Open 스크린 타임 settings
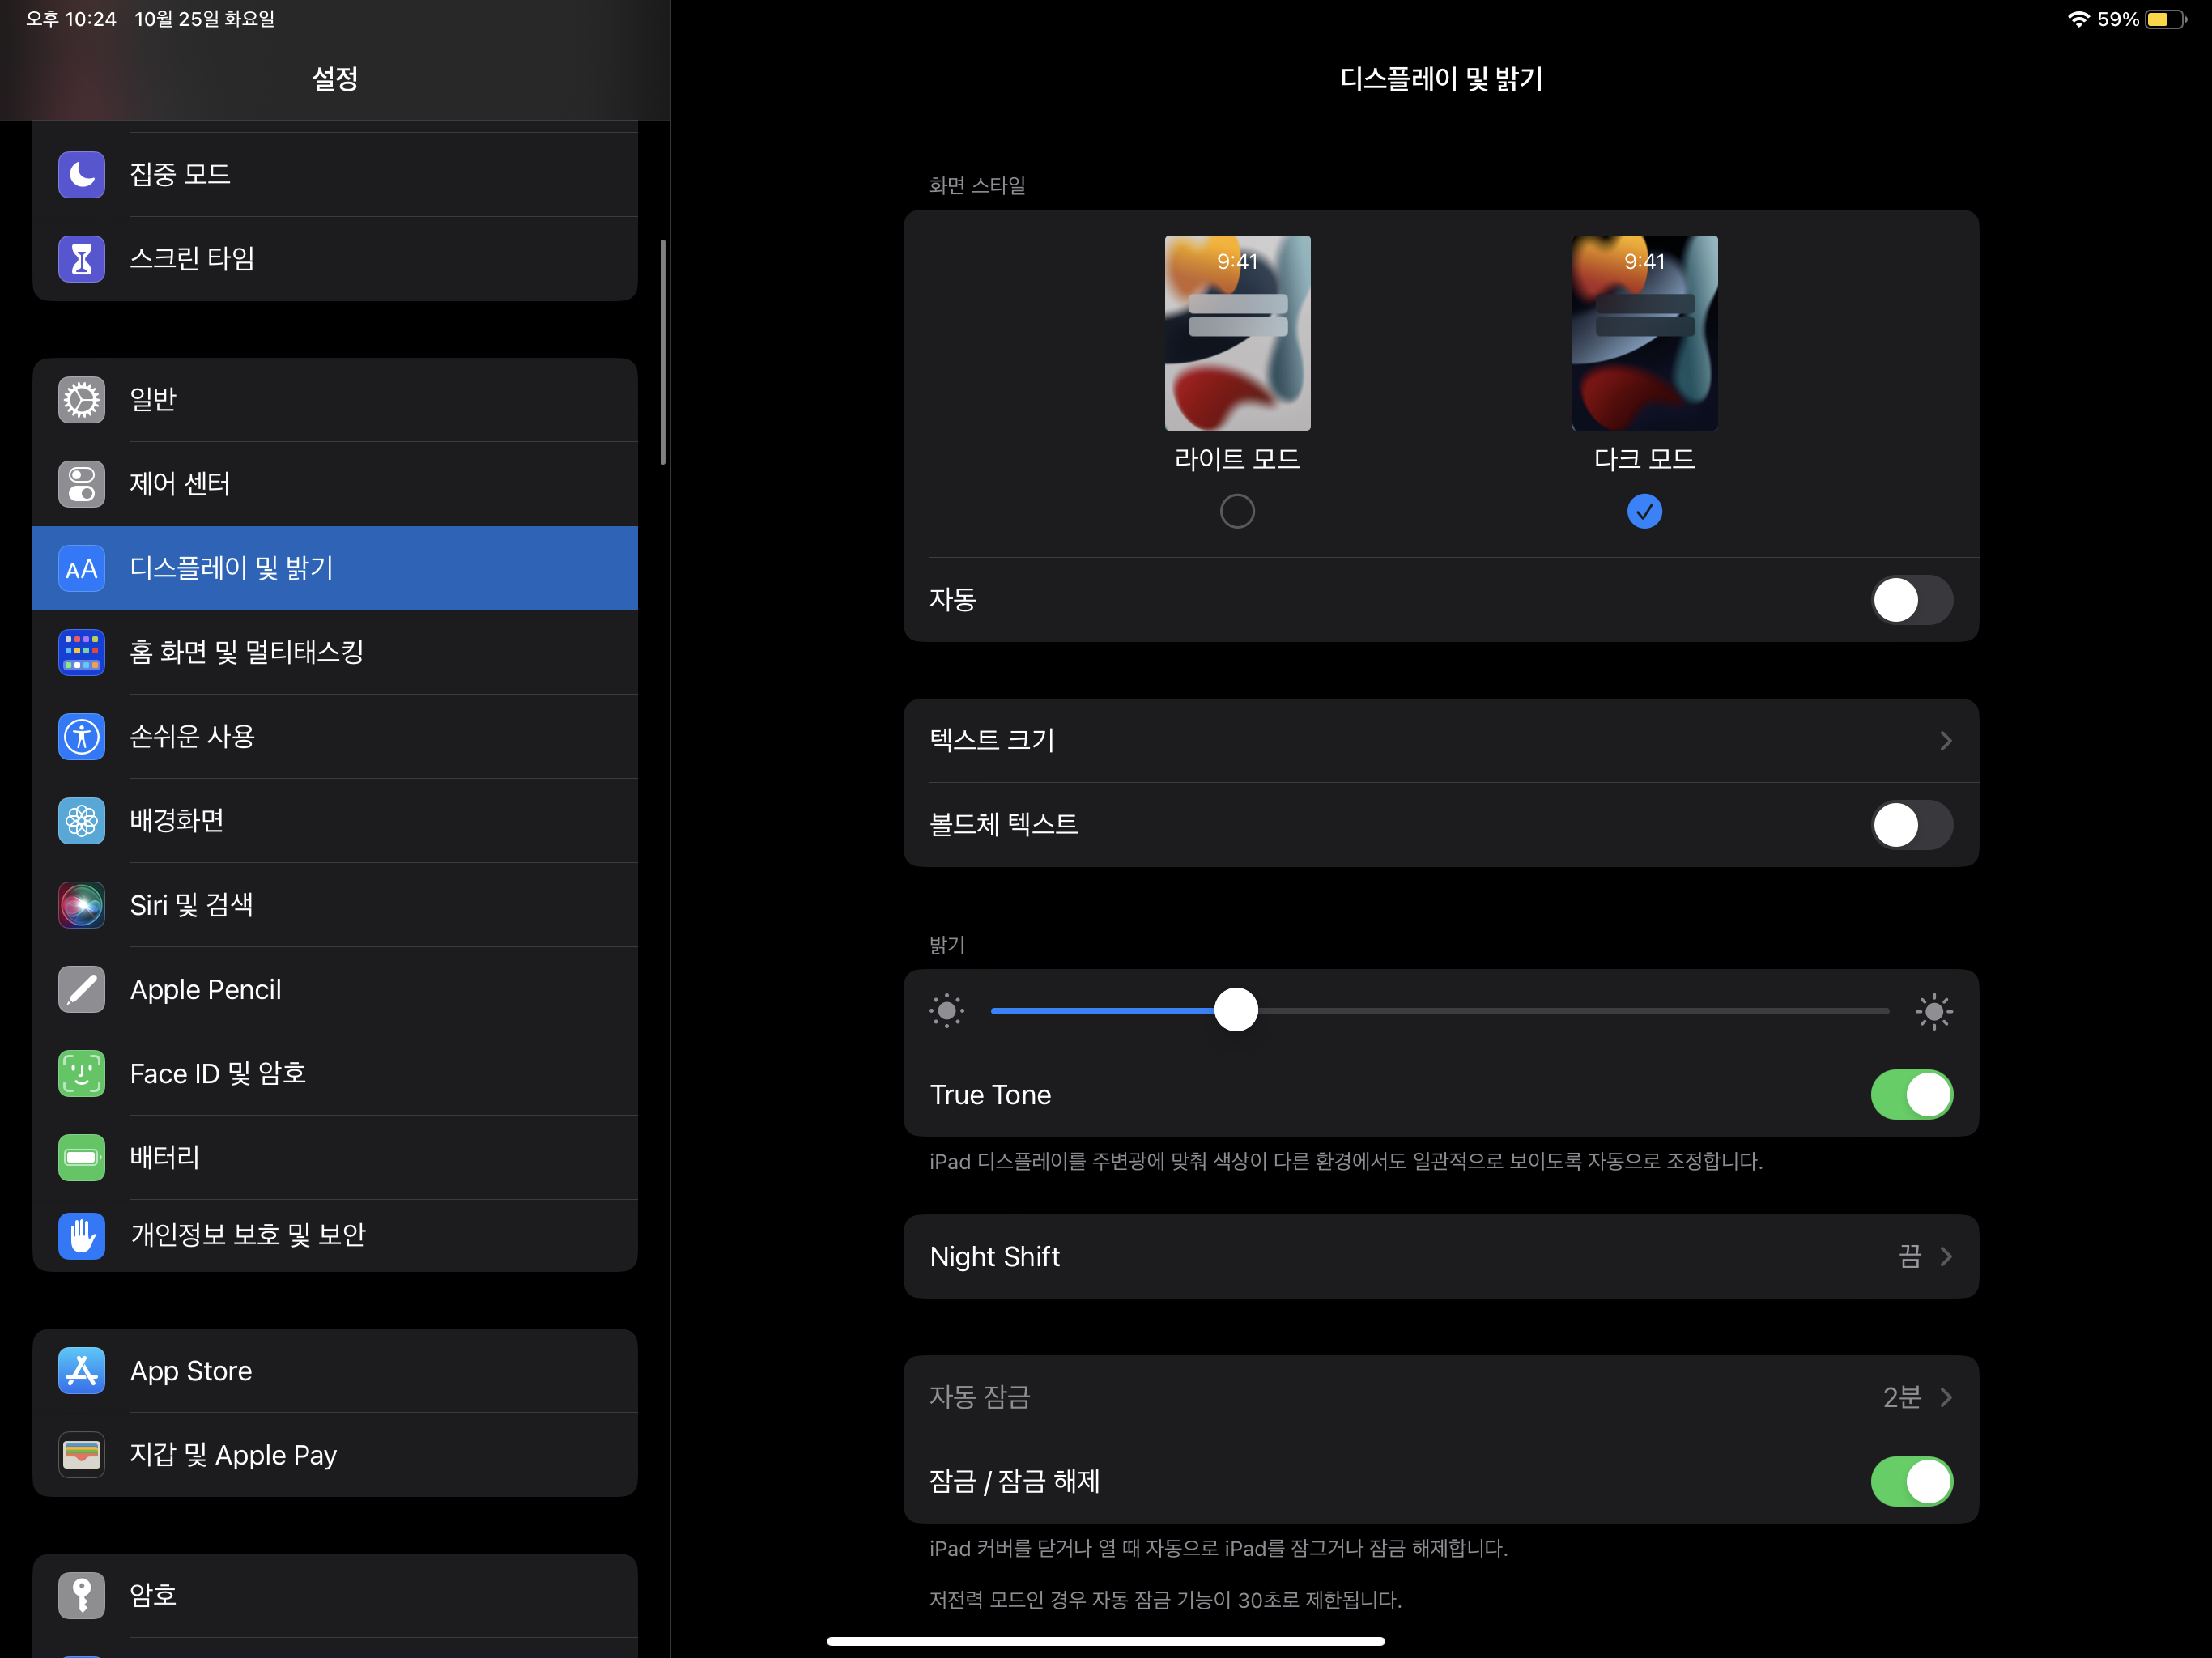 (x=335, y=259)
